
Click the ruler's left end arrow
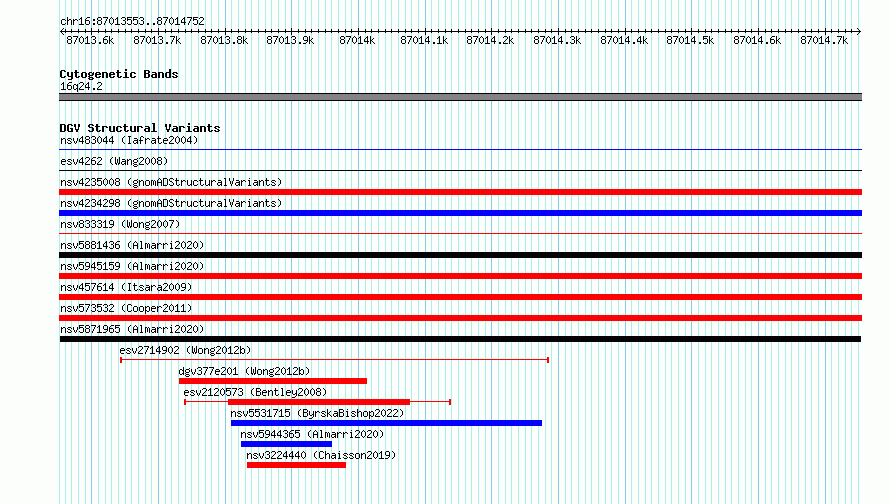pyautogui.click(x=62, y=31)
